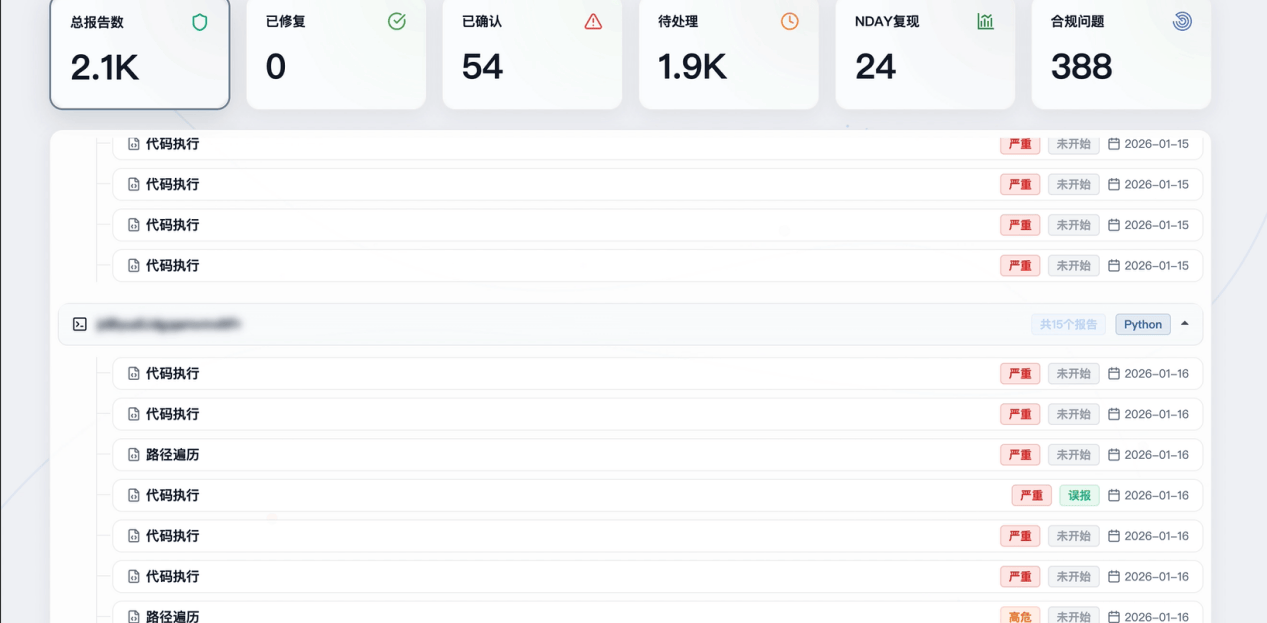The height and width of the screenshot is (623, 1267).
Task: Click the shield icon on 总报告数 card
Action: pos(200,22)
